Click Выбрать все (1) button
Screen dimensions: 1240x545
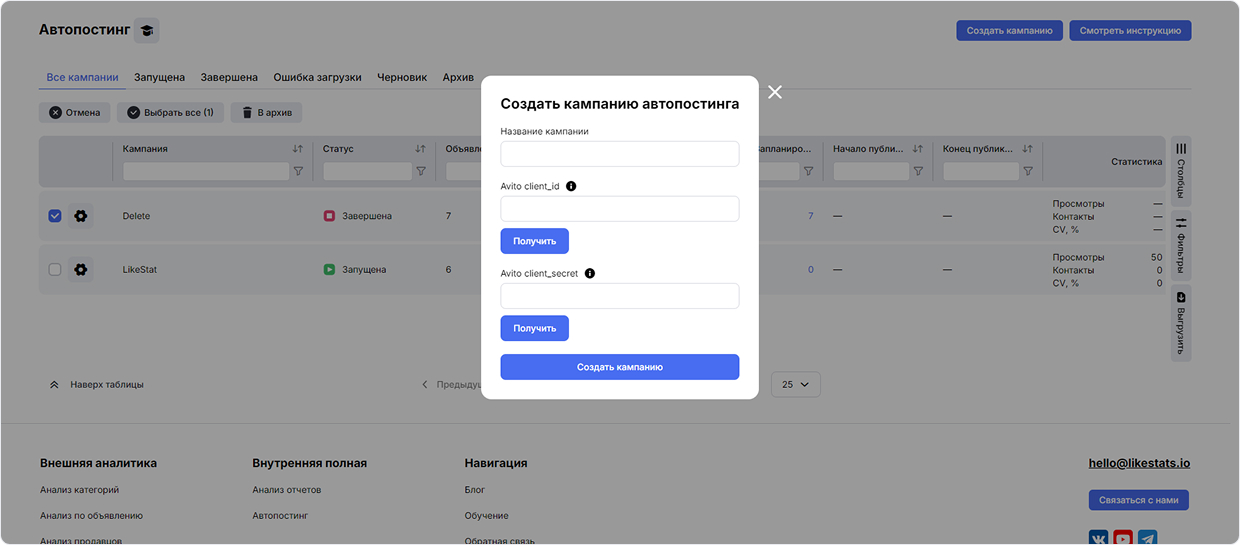[x=170, y=113]
